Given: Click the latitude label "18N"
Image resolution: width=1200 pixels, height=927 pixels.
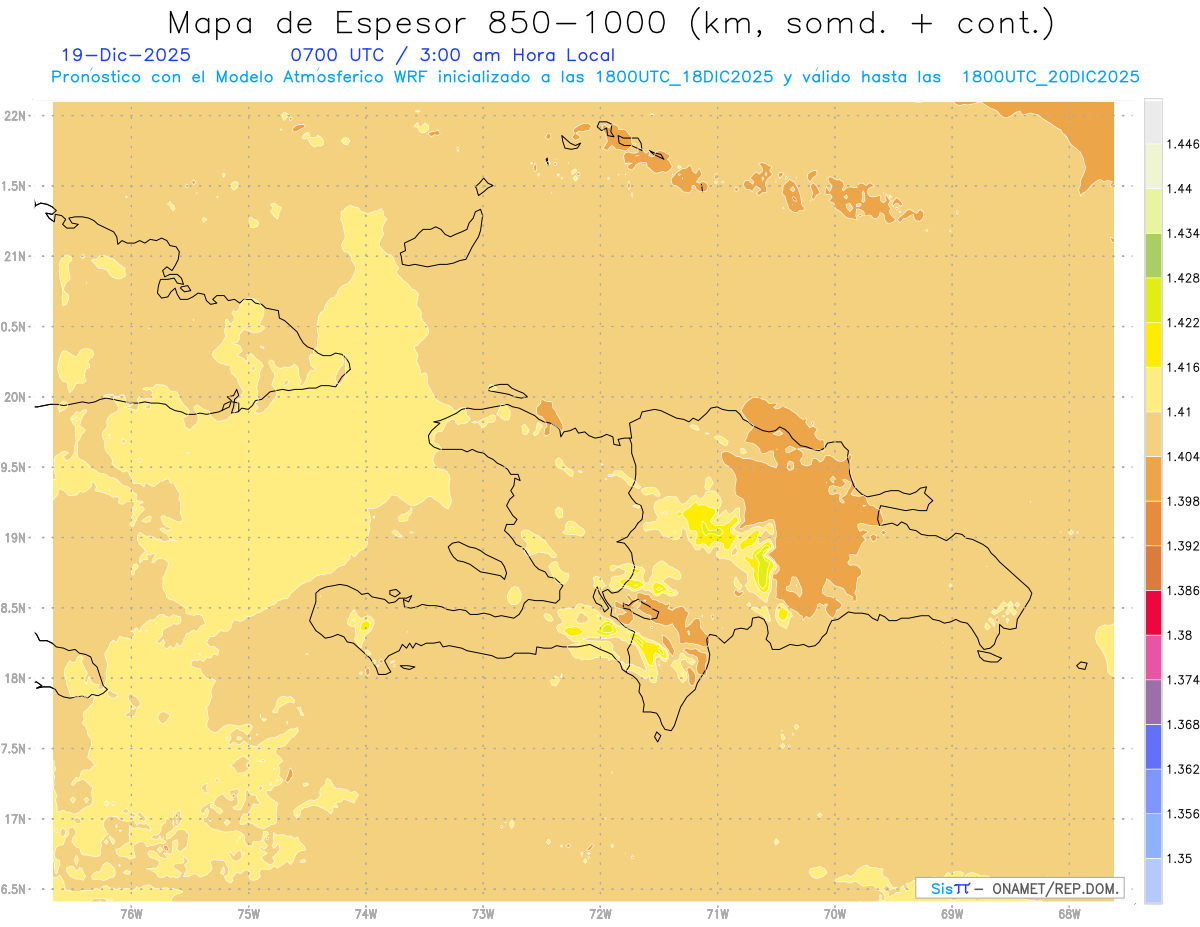Looking at the screenshot, I should [16, 678].
